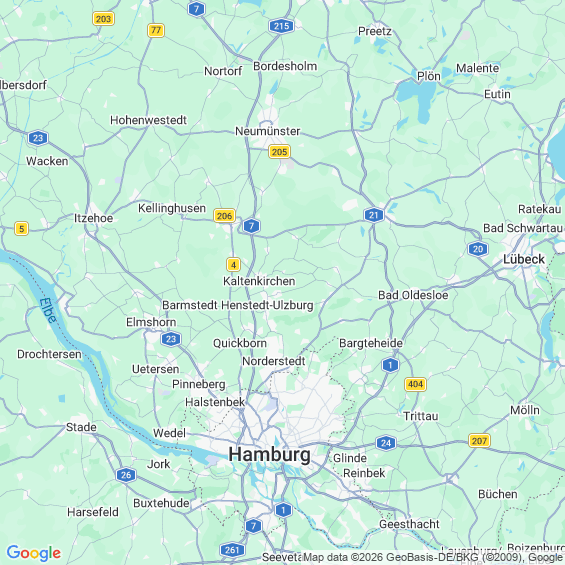Select the Elbe river label
This screenshot has width=565, height=565.
tap(48, 310)
